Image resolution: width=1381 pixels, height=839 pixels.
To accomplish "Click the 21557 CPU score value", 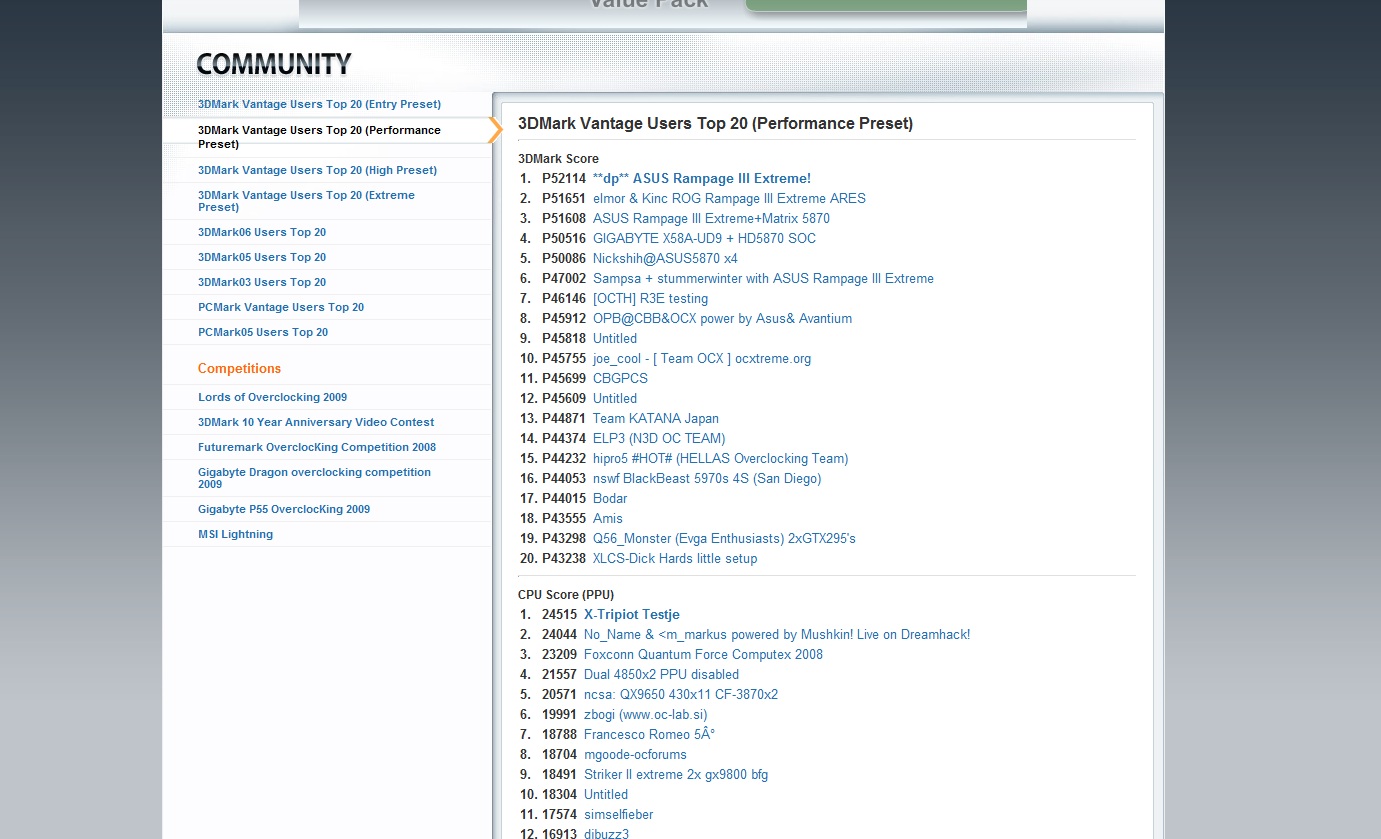I will pyautogui.click(x=560, y=674).
